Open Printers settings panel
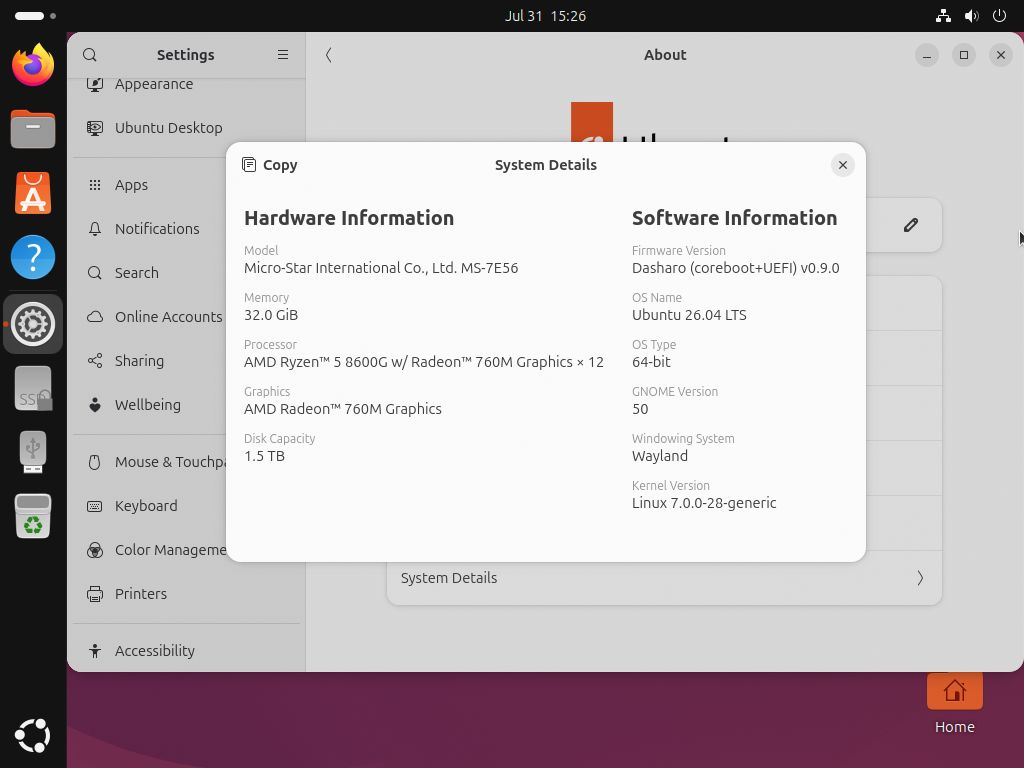Screen dimensions: 1024x768 (x=186, y=594)
